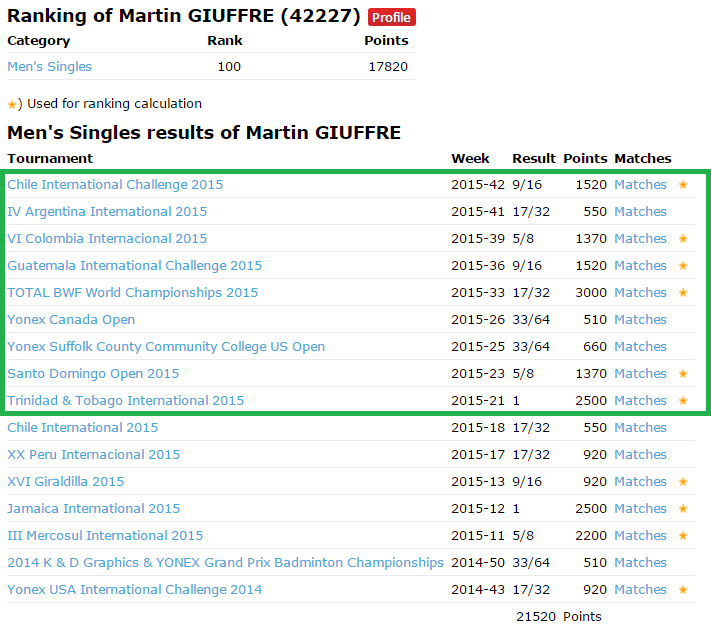View Matches for Guatemala International Challenge 2015

tap(640, 265)
